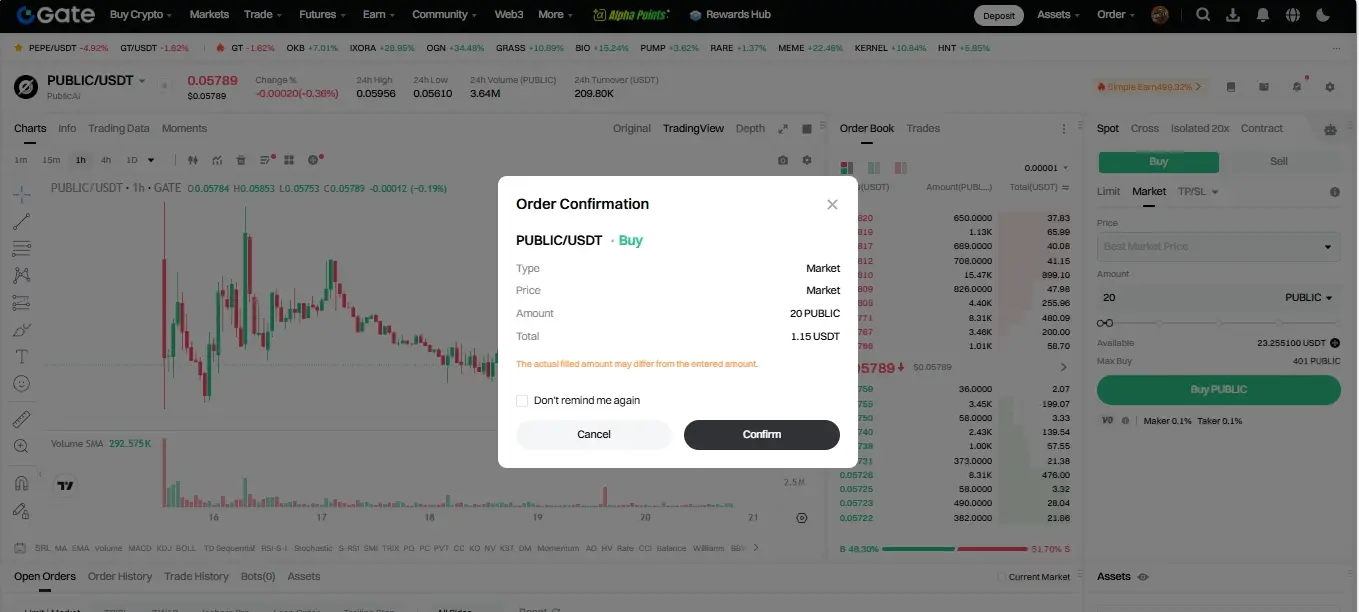Open the Order History tab
The width and height of the screenshot is (1359, 612).
point(120,576)
